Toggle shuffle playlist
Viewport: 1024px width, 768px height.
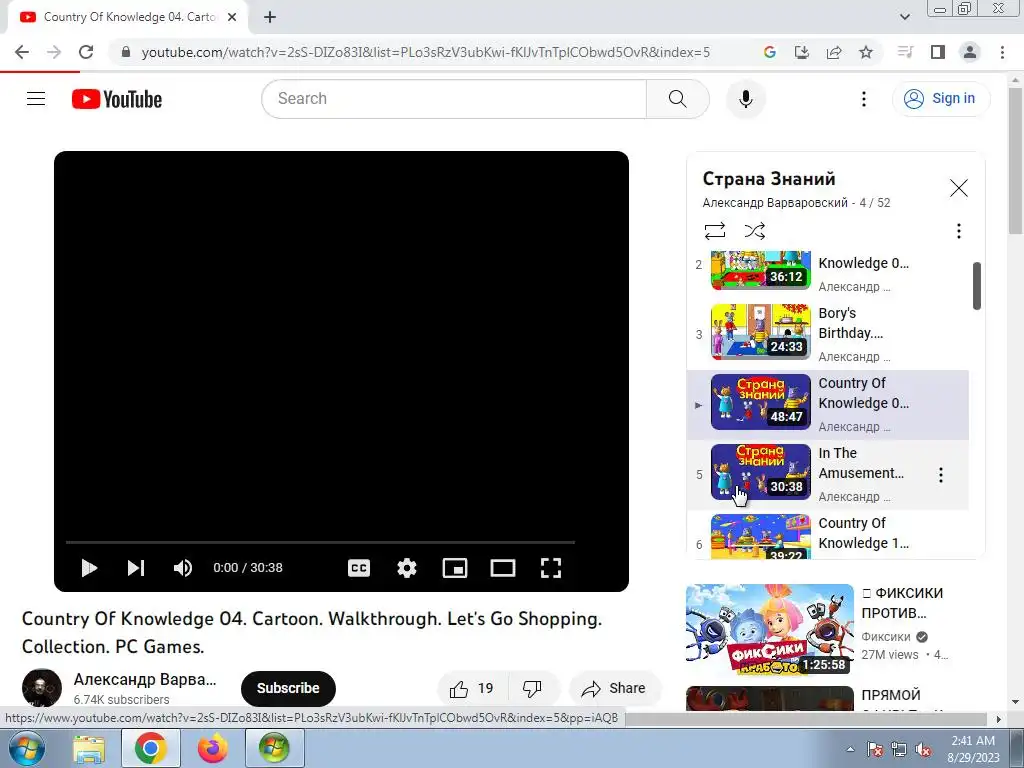[x=755, y=231]
